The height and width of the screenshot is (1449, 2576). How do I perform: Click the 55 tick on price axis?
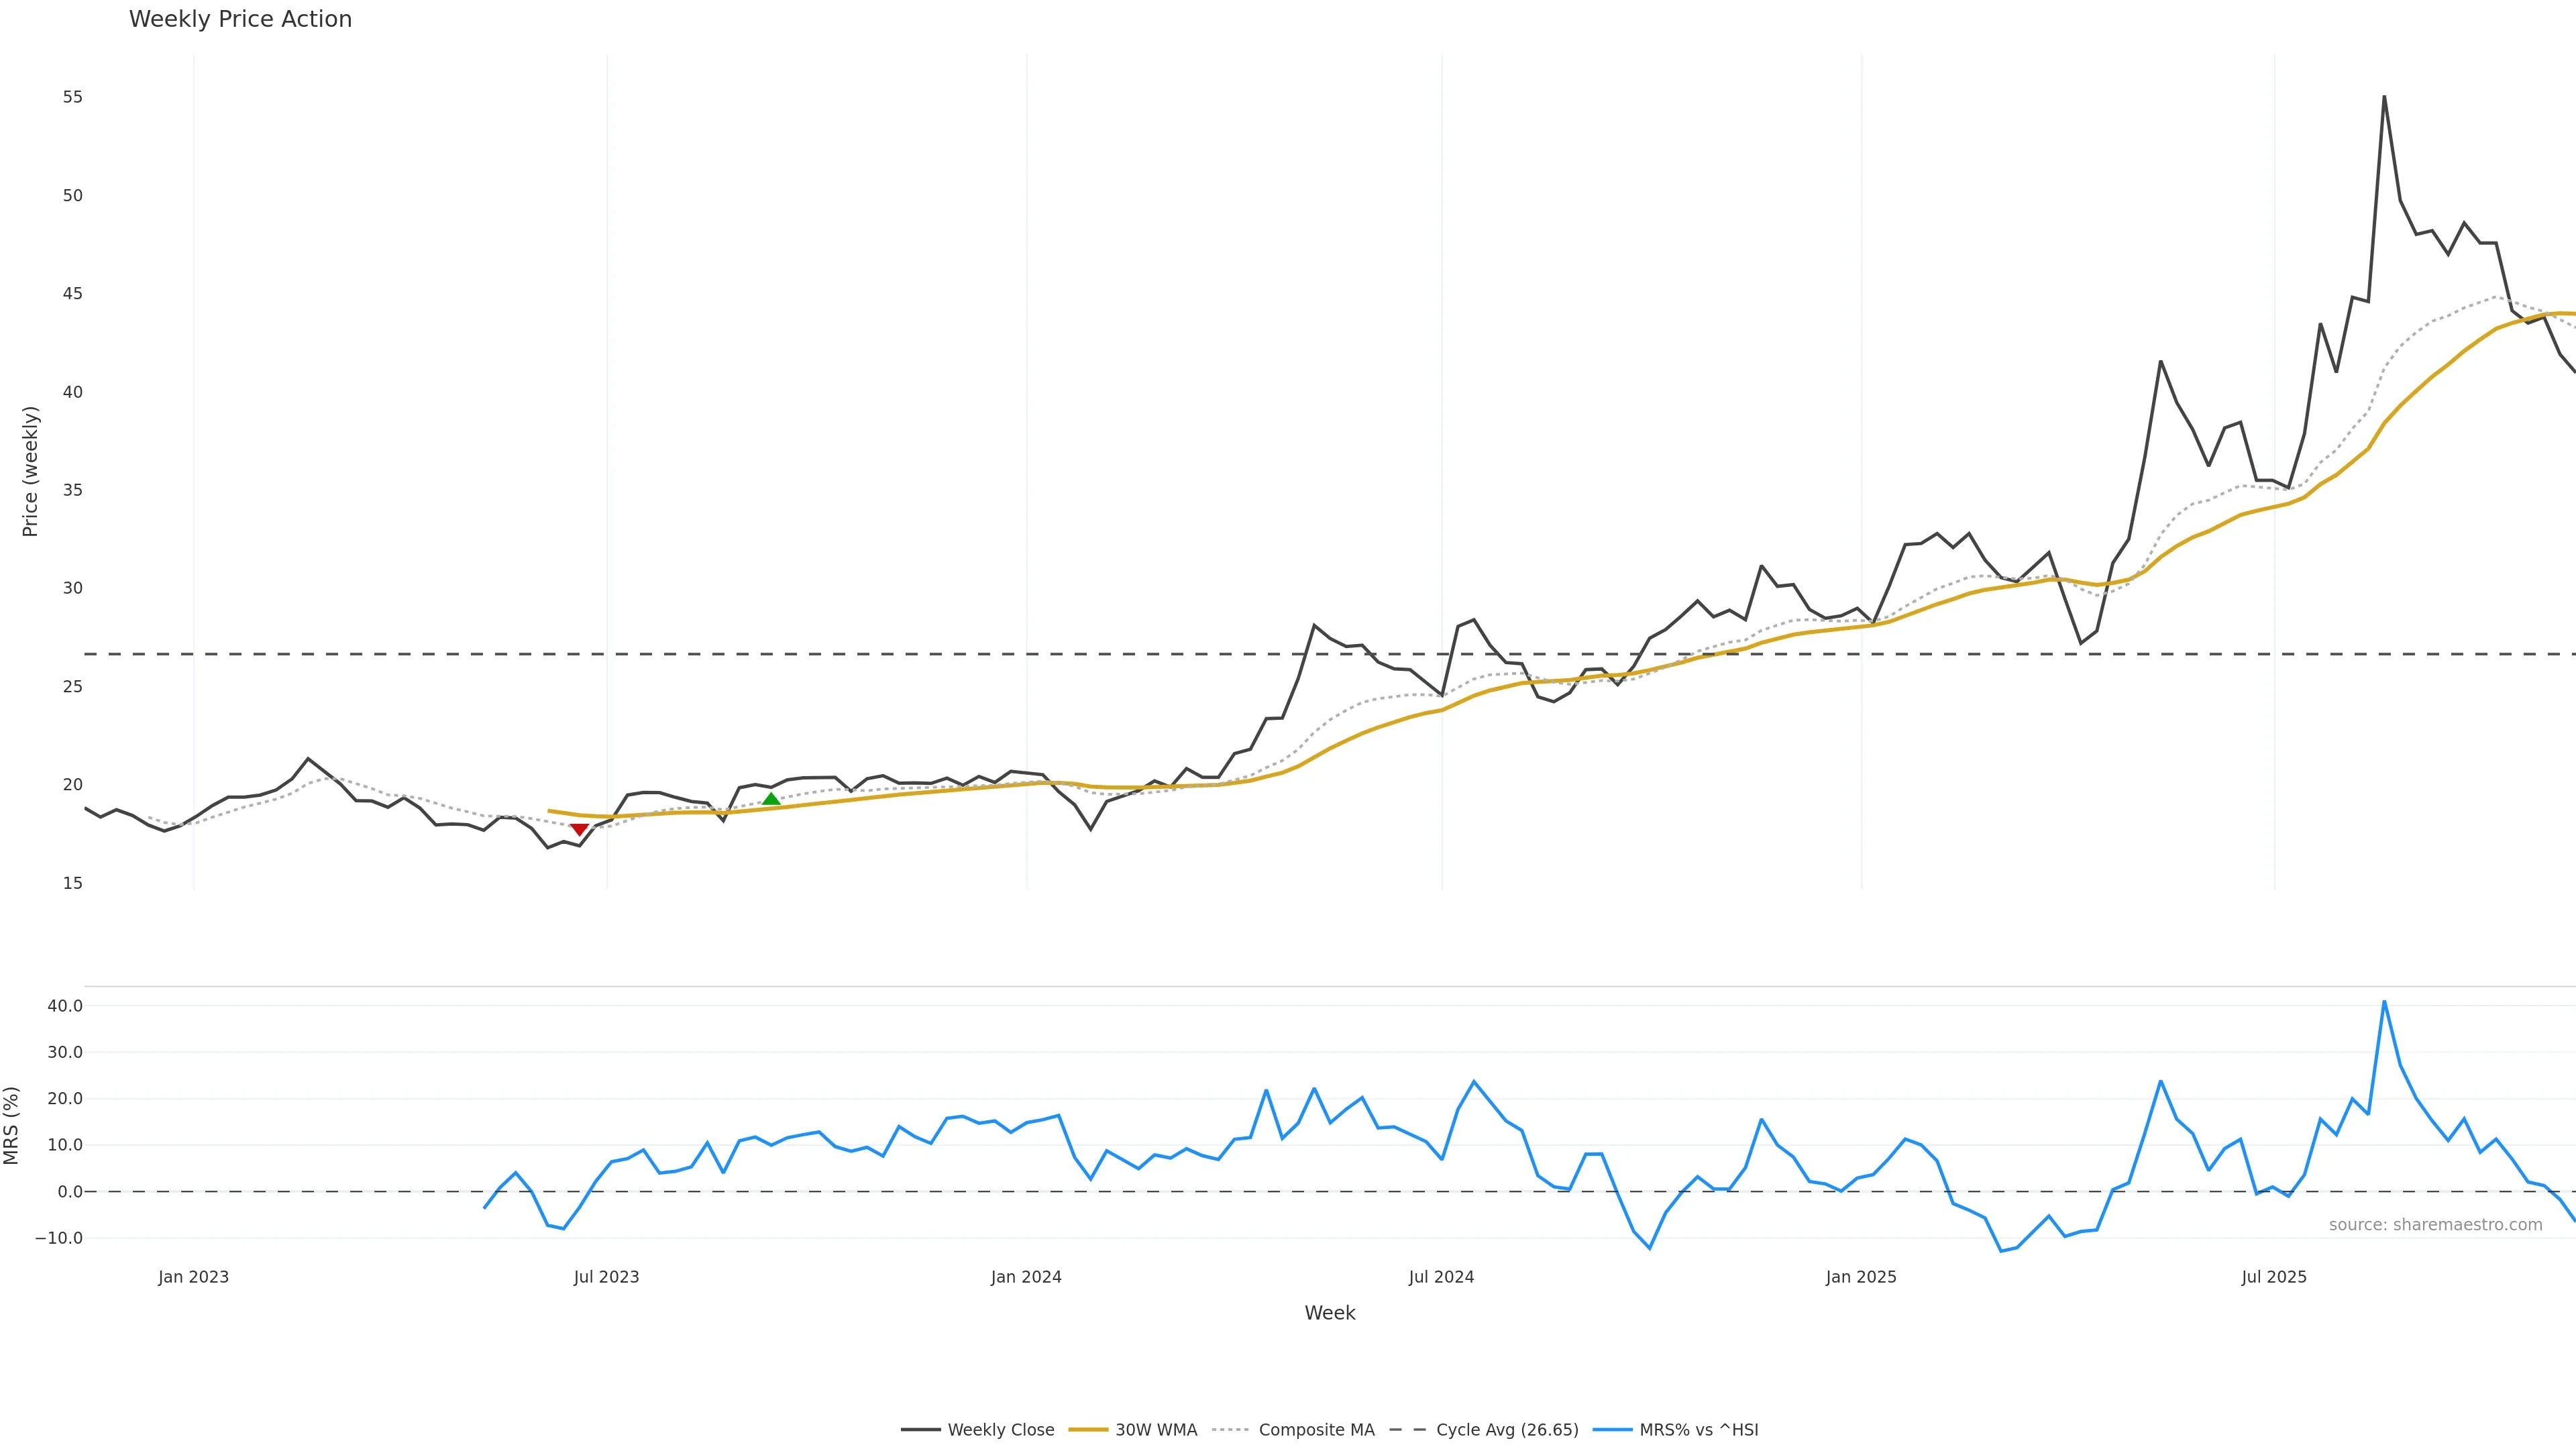coord(72,97)
